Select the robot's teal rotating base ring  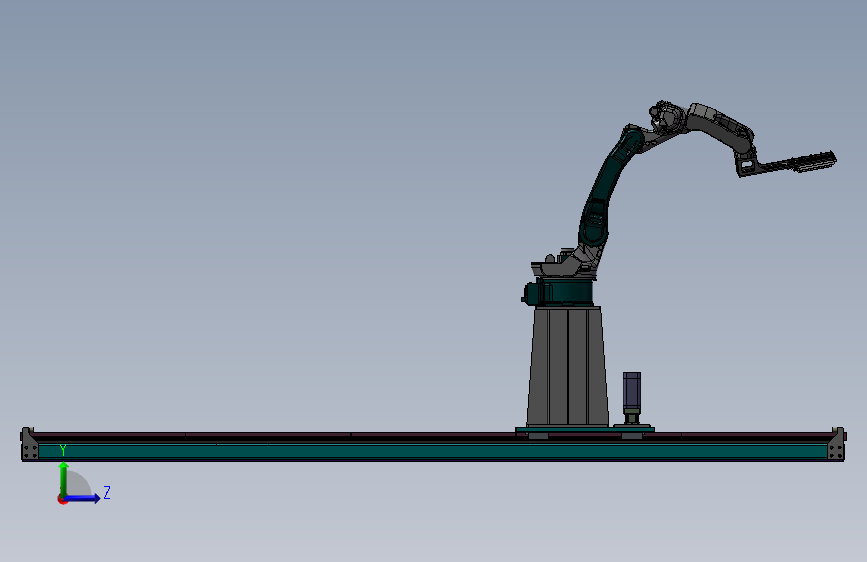click(565, 292)
